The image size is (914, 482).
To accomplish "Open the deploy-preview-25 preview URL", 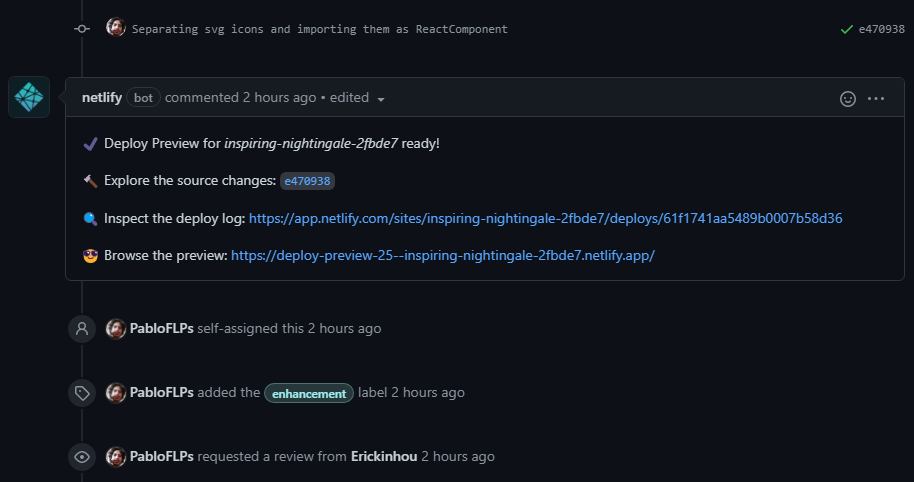I will coord(443,255).
